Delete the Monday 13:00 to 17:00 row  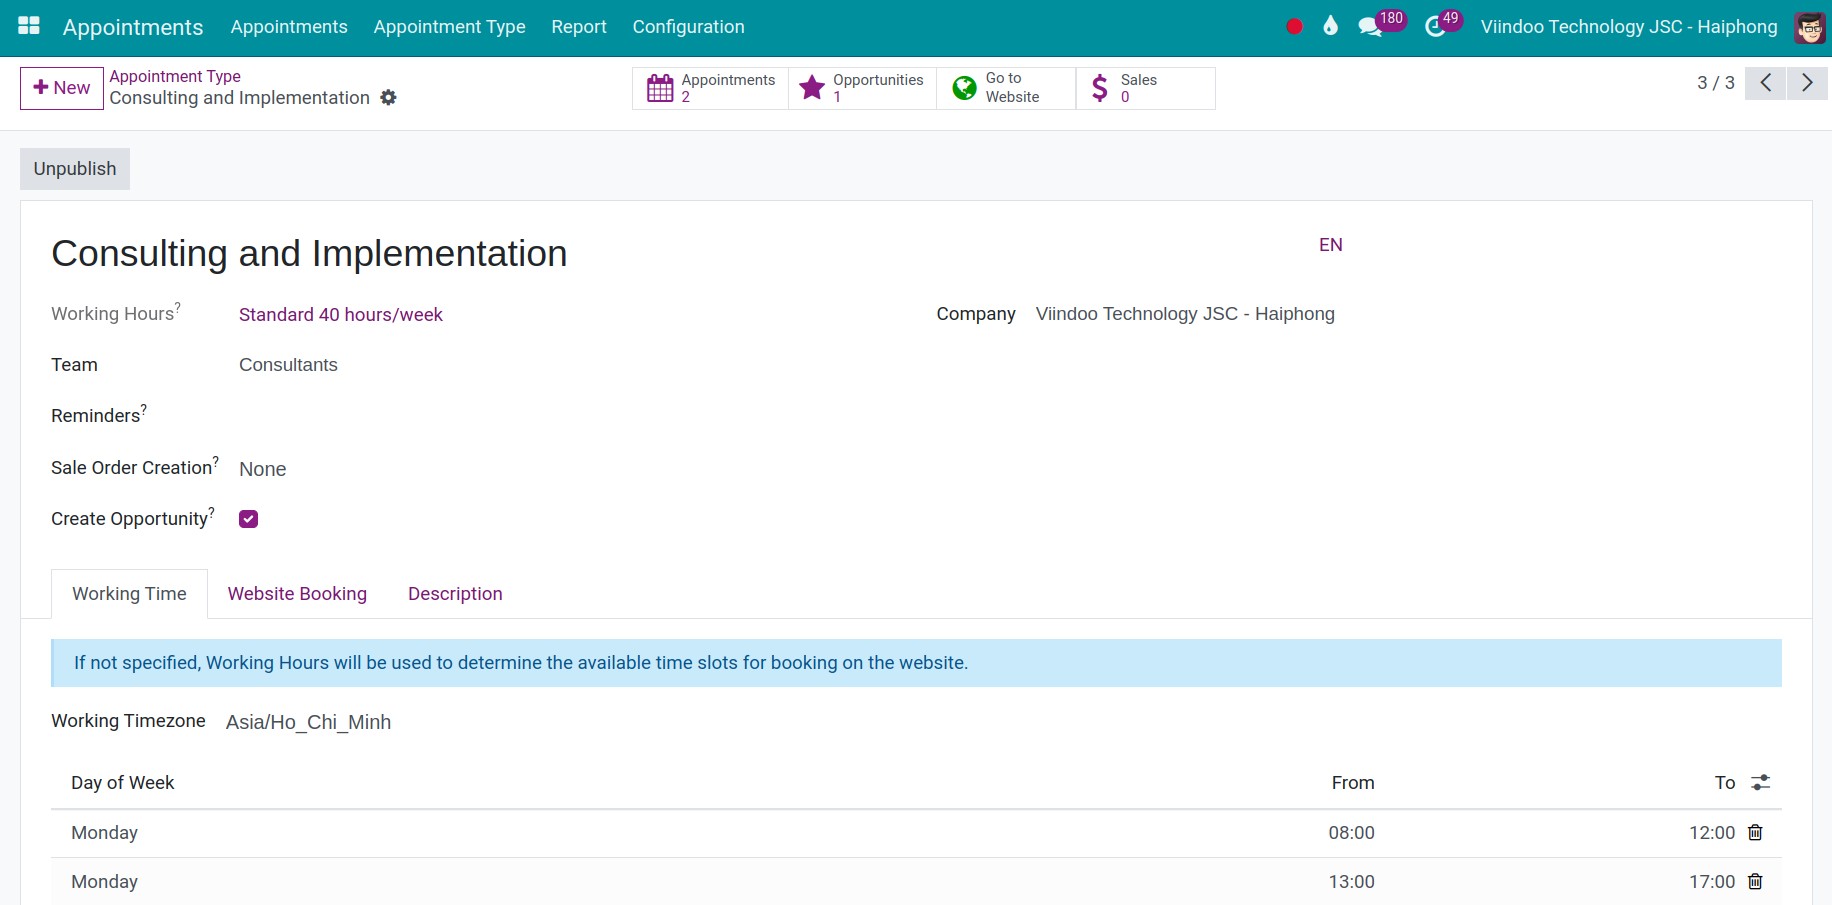(1755, 881)
